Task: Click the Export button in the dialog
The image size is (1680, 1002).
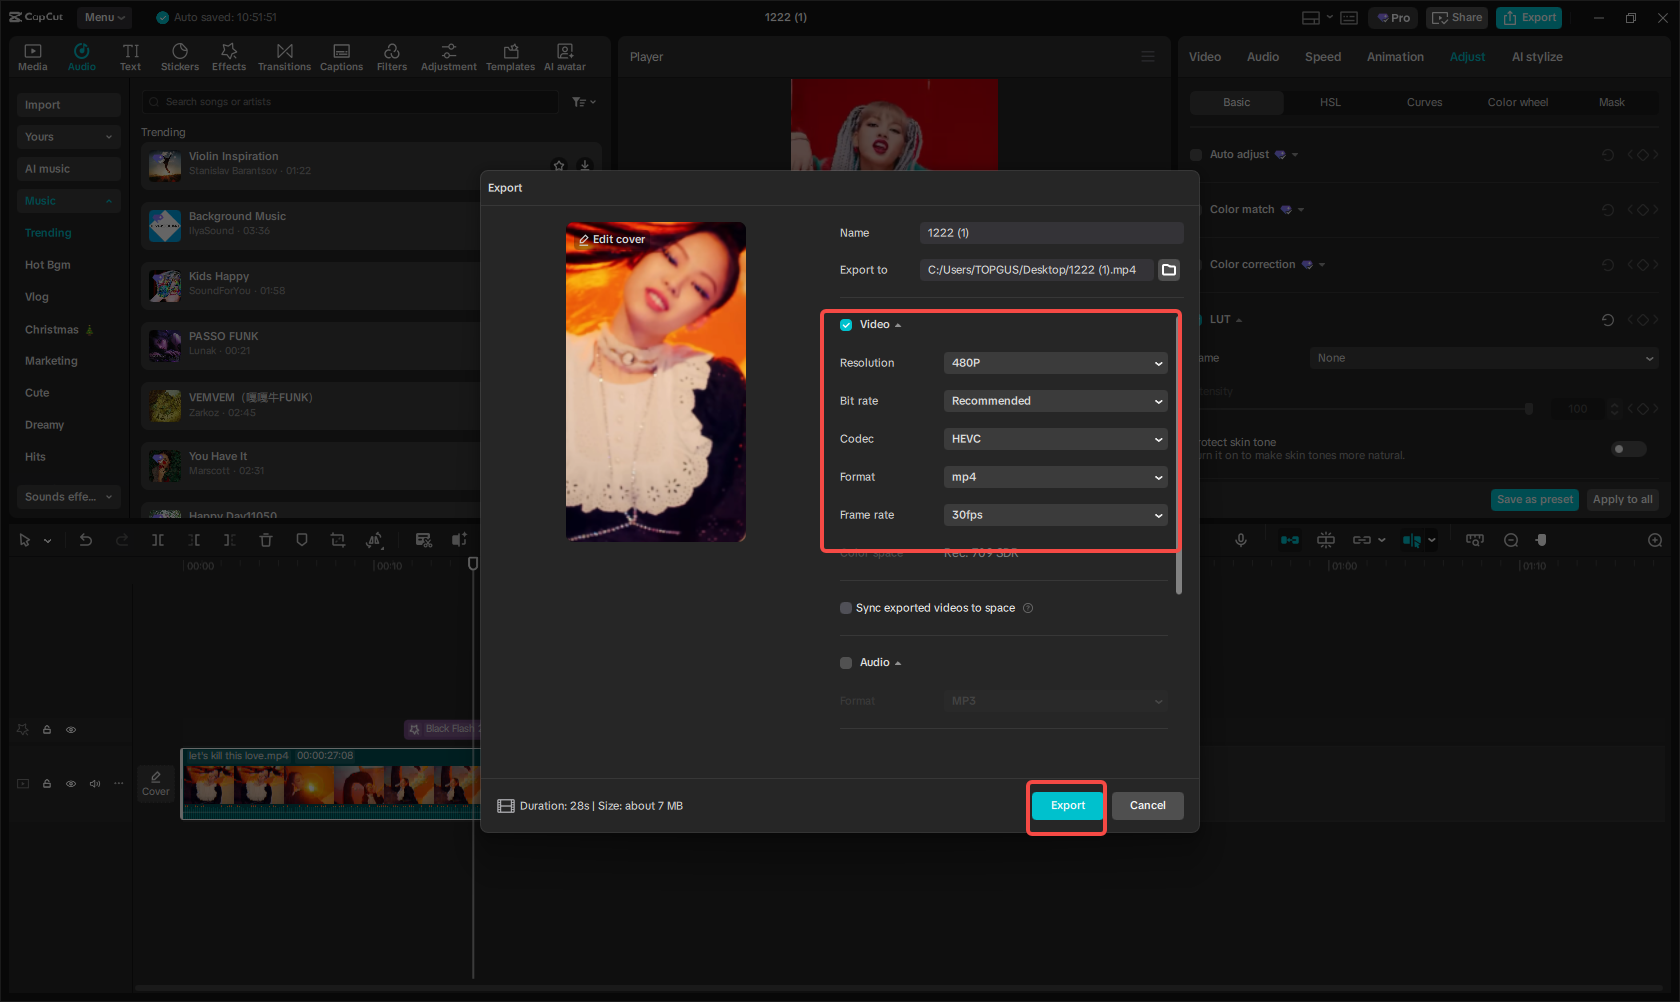Action: [1066, 805]
